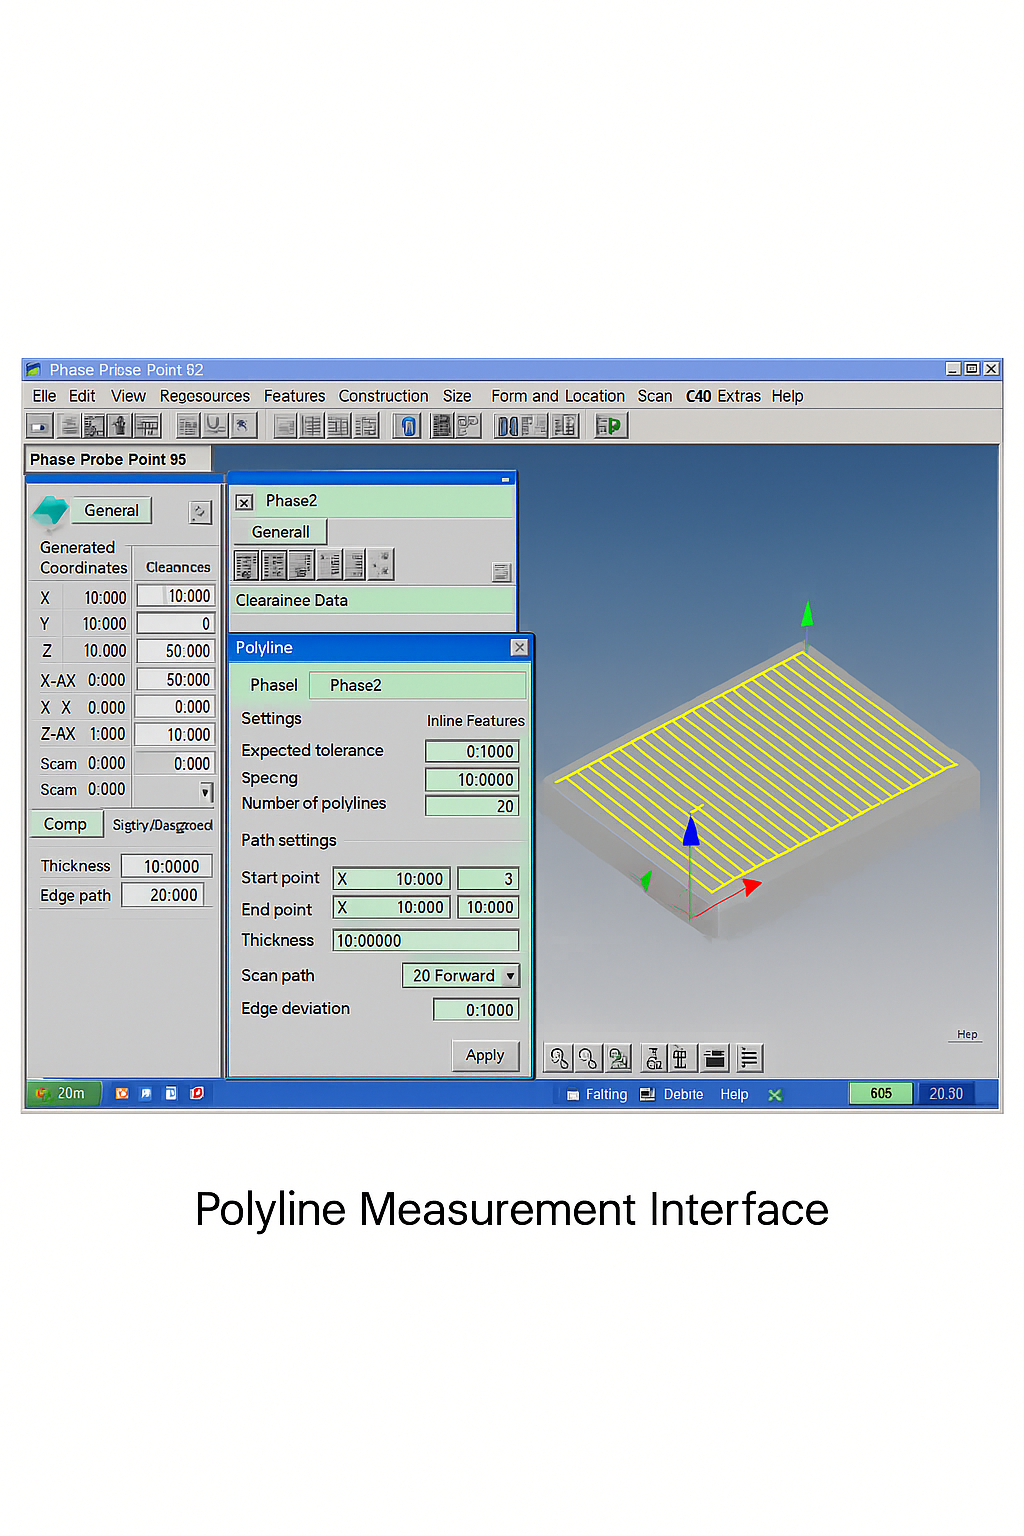The image size is (1024, 1536).
Task: Select the measurement list icon at the viewport toolbar end
Action: pos(748,1057)
